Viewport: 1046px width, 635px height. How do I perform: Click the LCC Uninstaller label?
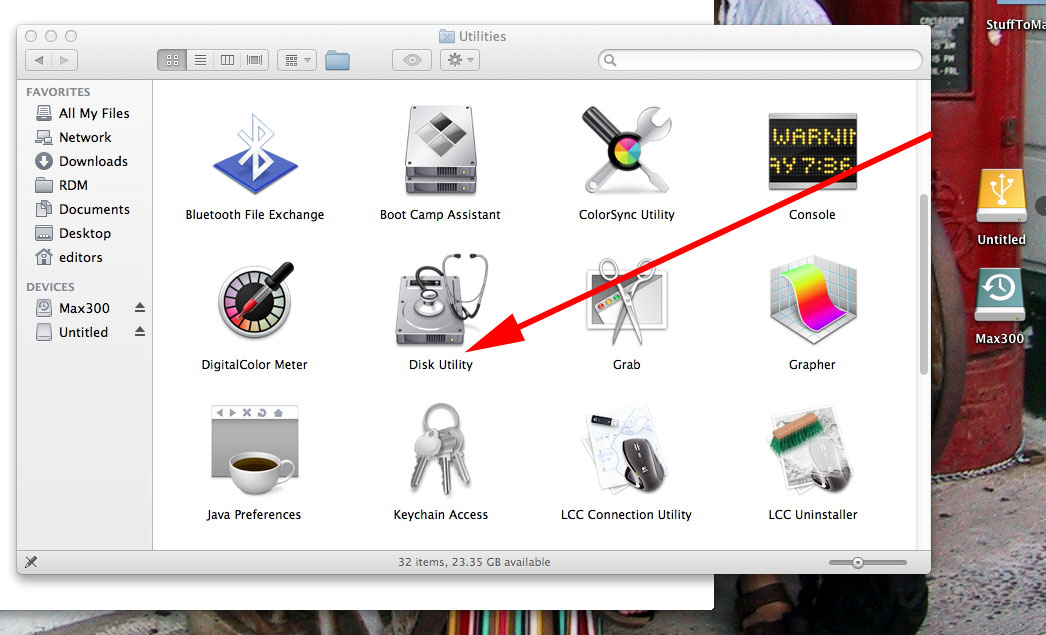tap(813, 515)
